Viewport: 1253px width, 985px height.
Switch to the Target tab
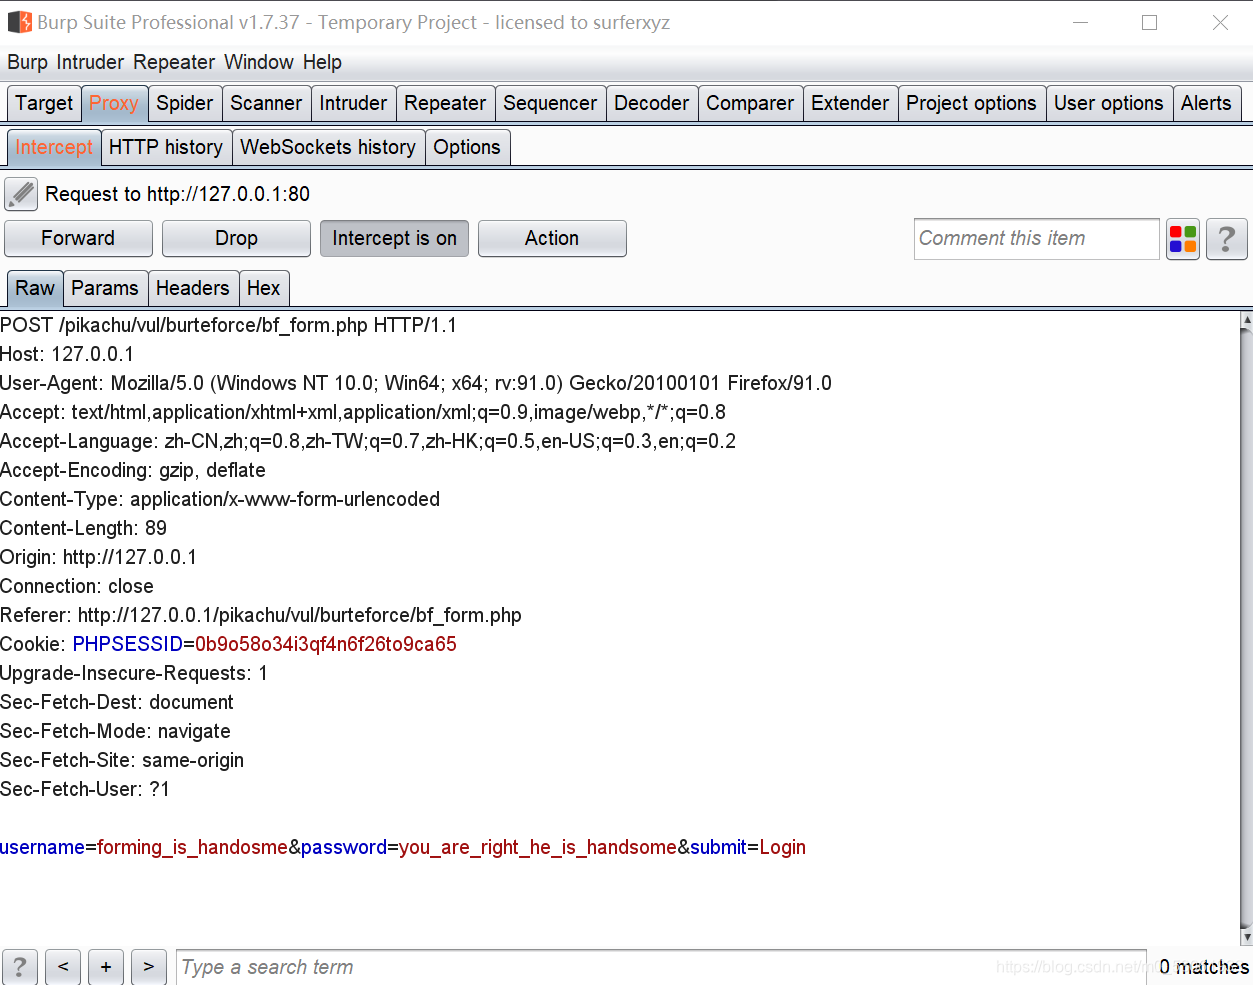pyautogui.click(x=44, y=103)
